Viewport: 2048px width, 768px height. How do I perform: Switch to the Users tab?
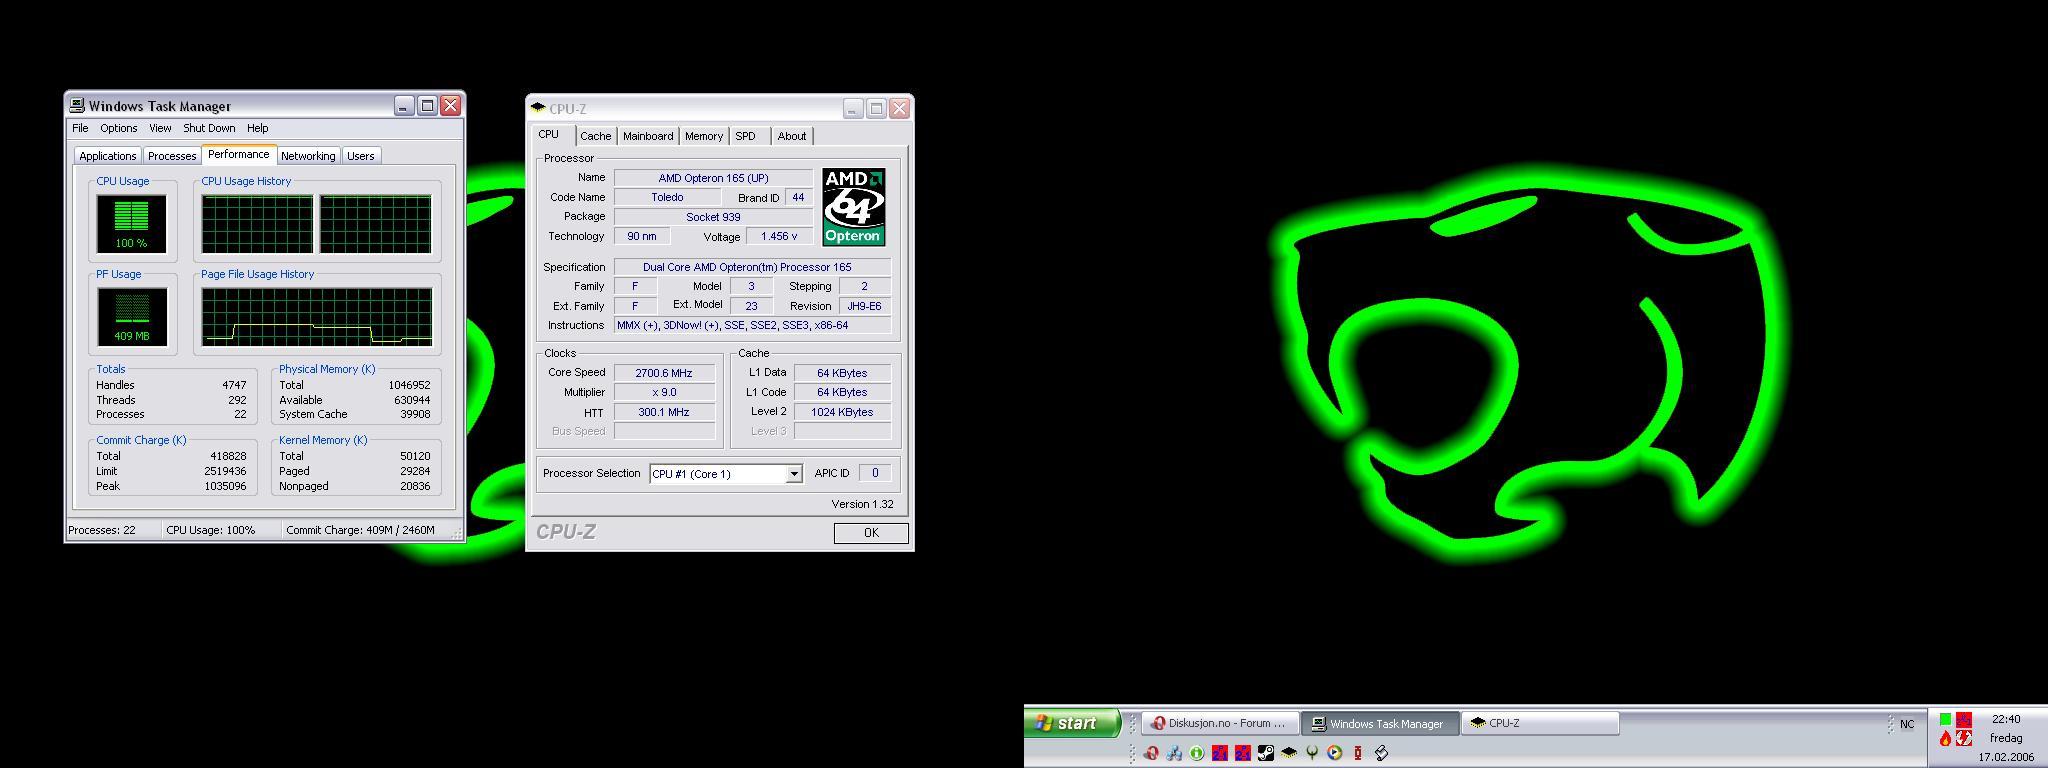point(360,156)
